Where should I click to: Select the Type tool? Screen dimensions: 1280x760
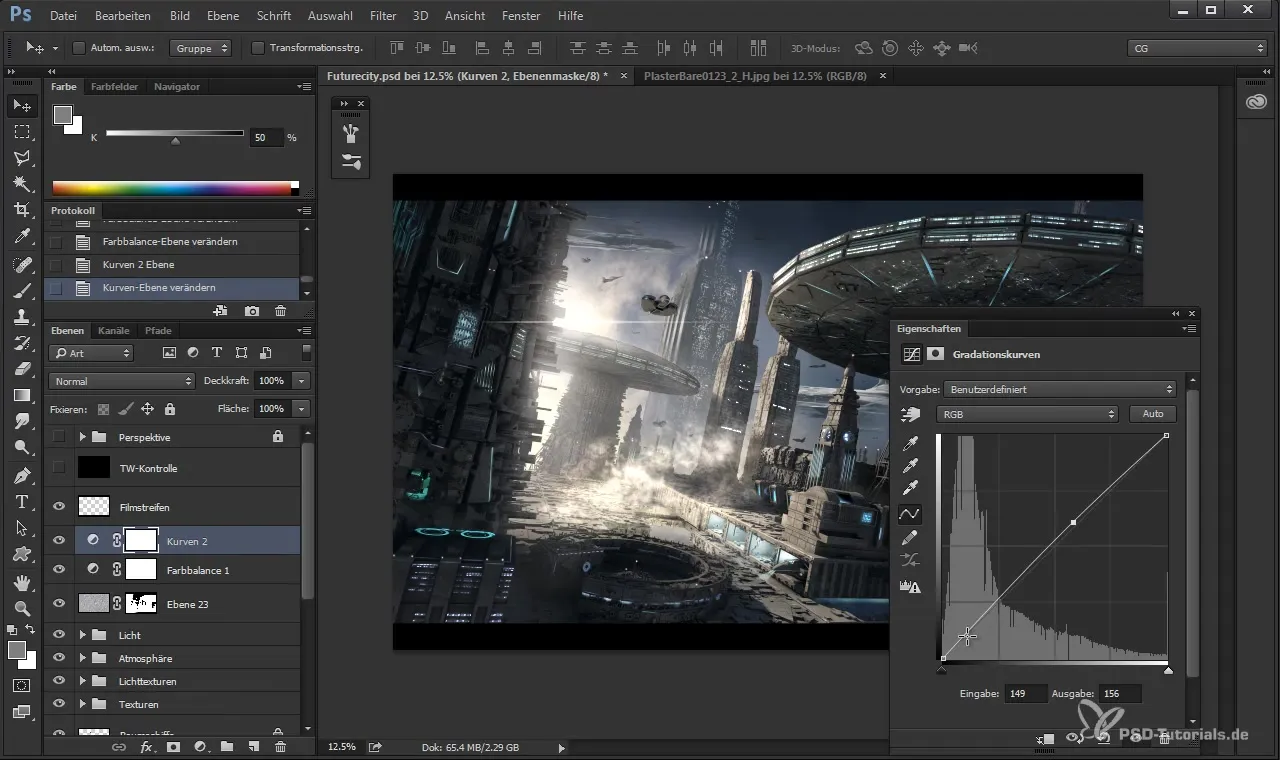pos(22,502)
